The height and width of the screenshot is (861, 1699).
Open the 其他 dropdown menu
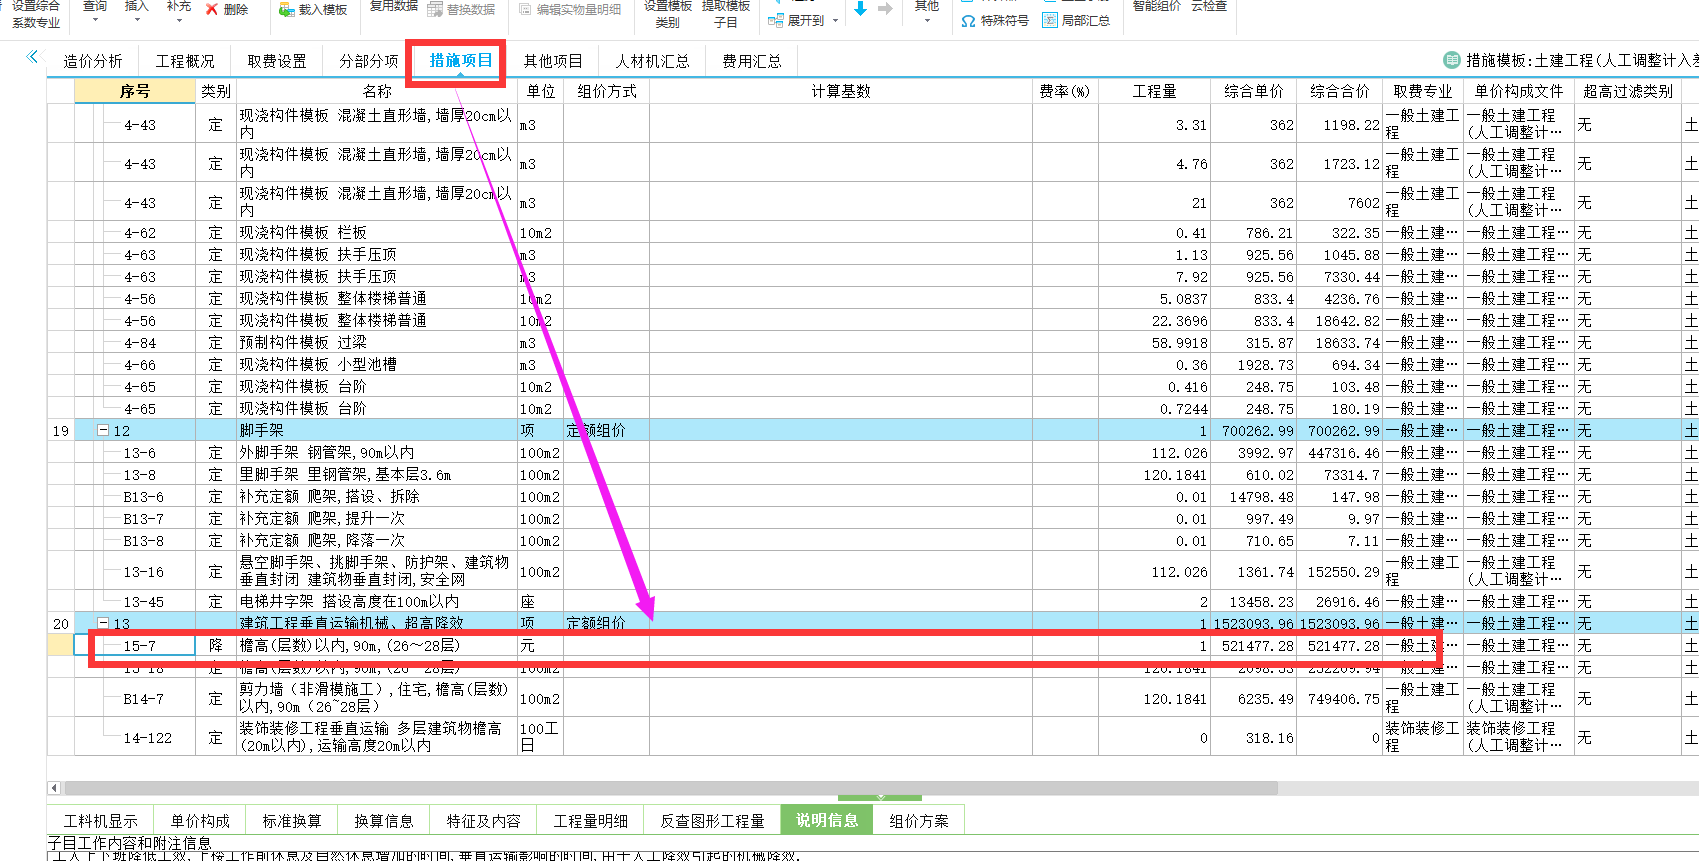tap(927, 13)
